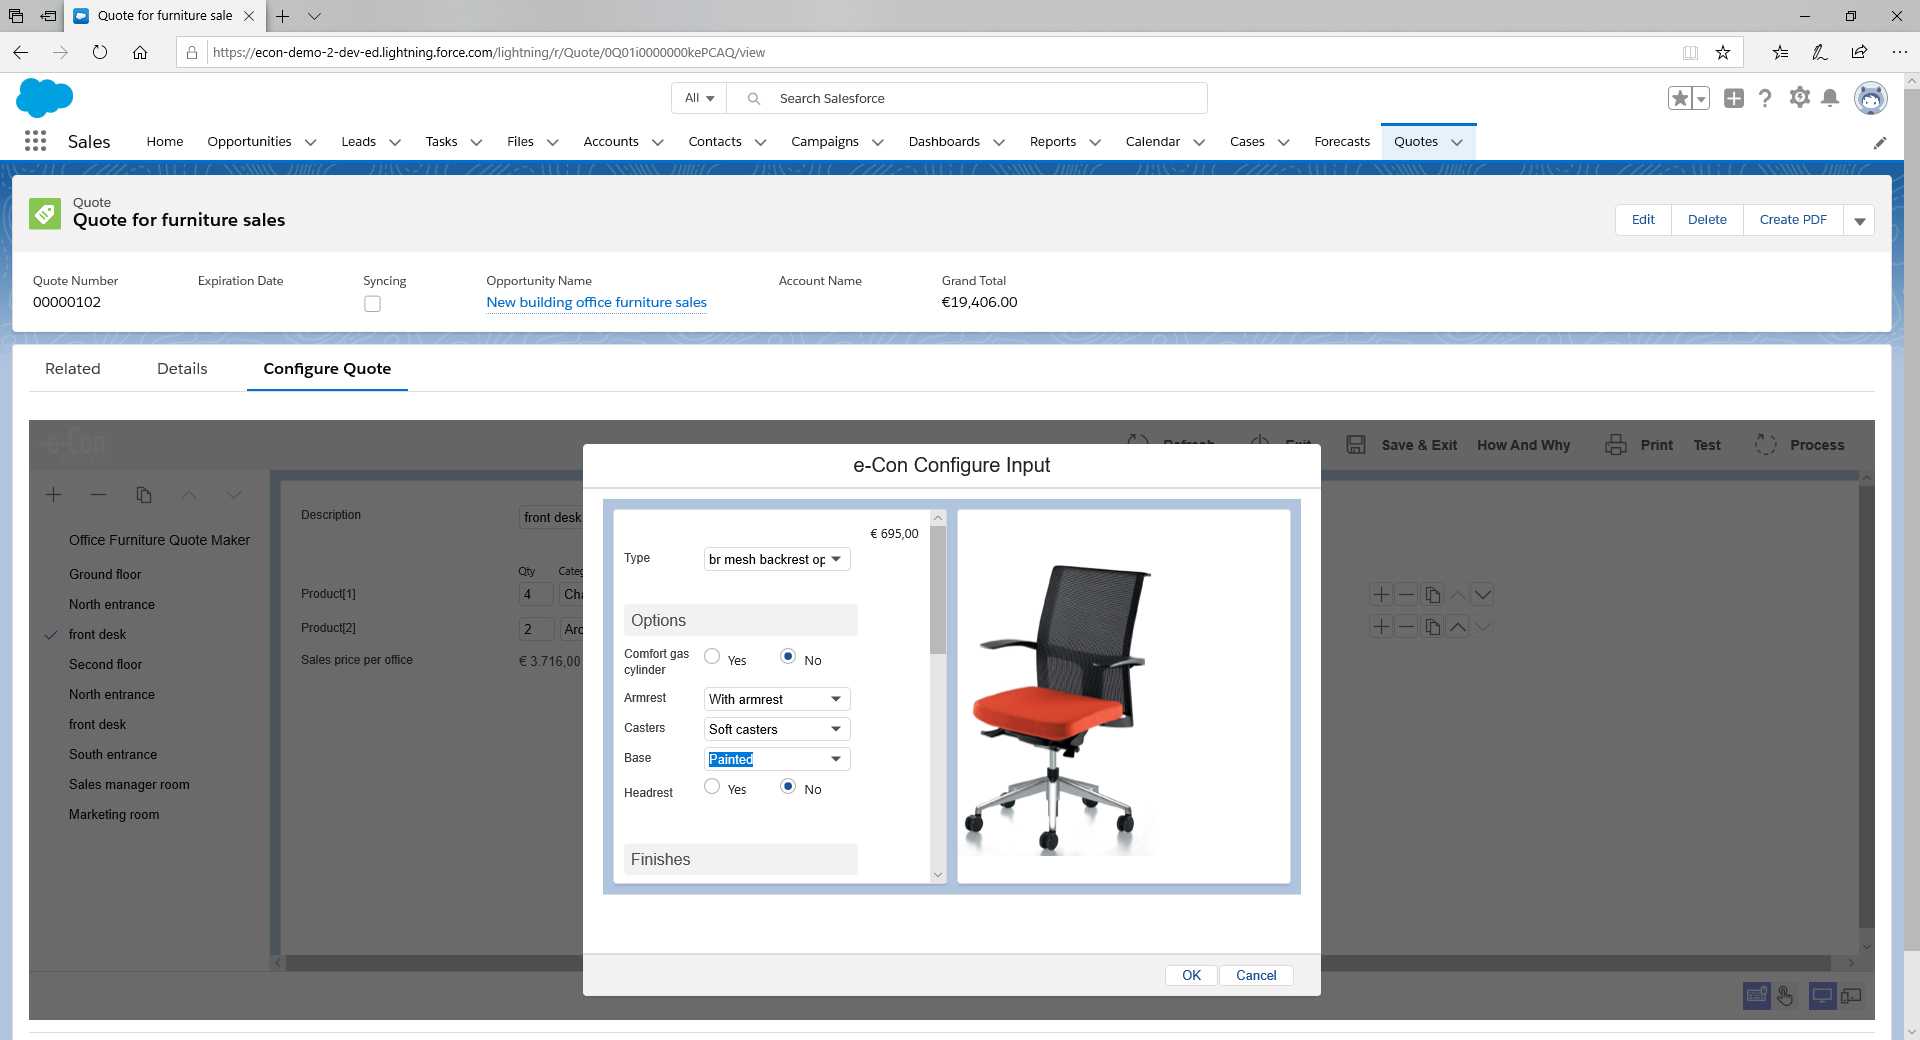Viewport: 1920px width, 1040px height.
Task: Switch to the Related tab
Action: pyautogui.click(x=72, y=368)
